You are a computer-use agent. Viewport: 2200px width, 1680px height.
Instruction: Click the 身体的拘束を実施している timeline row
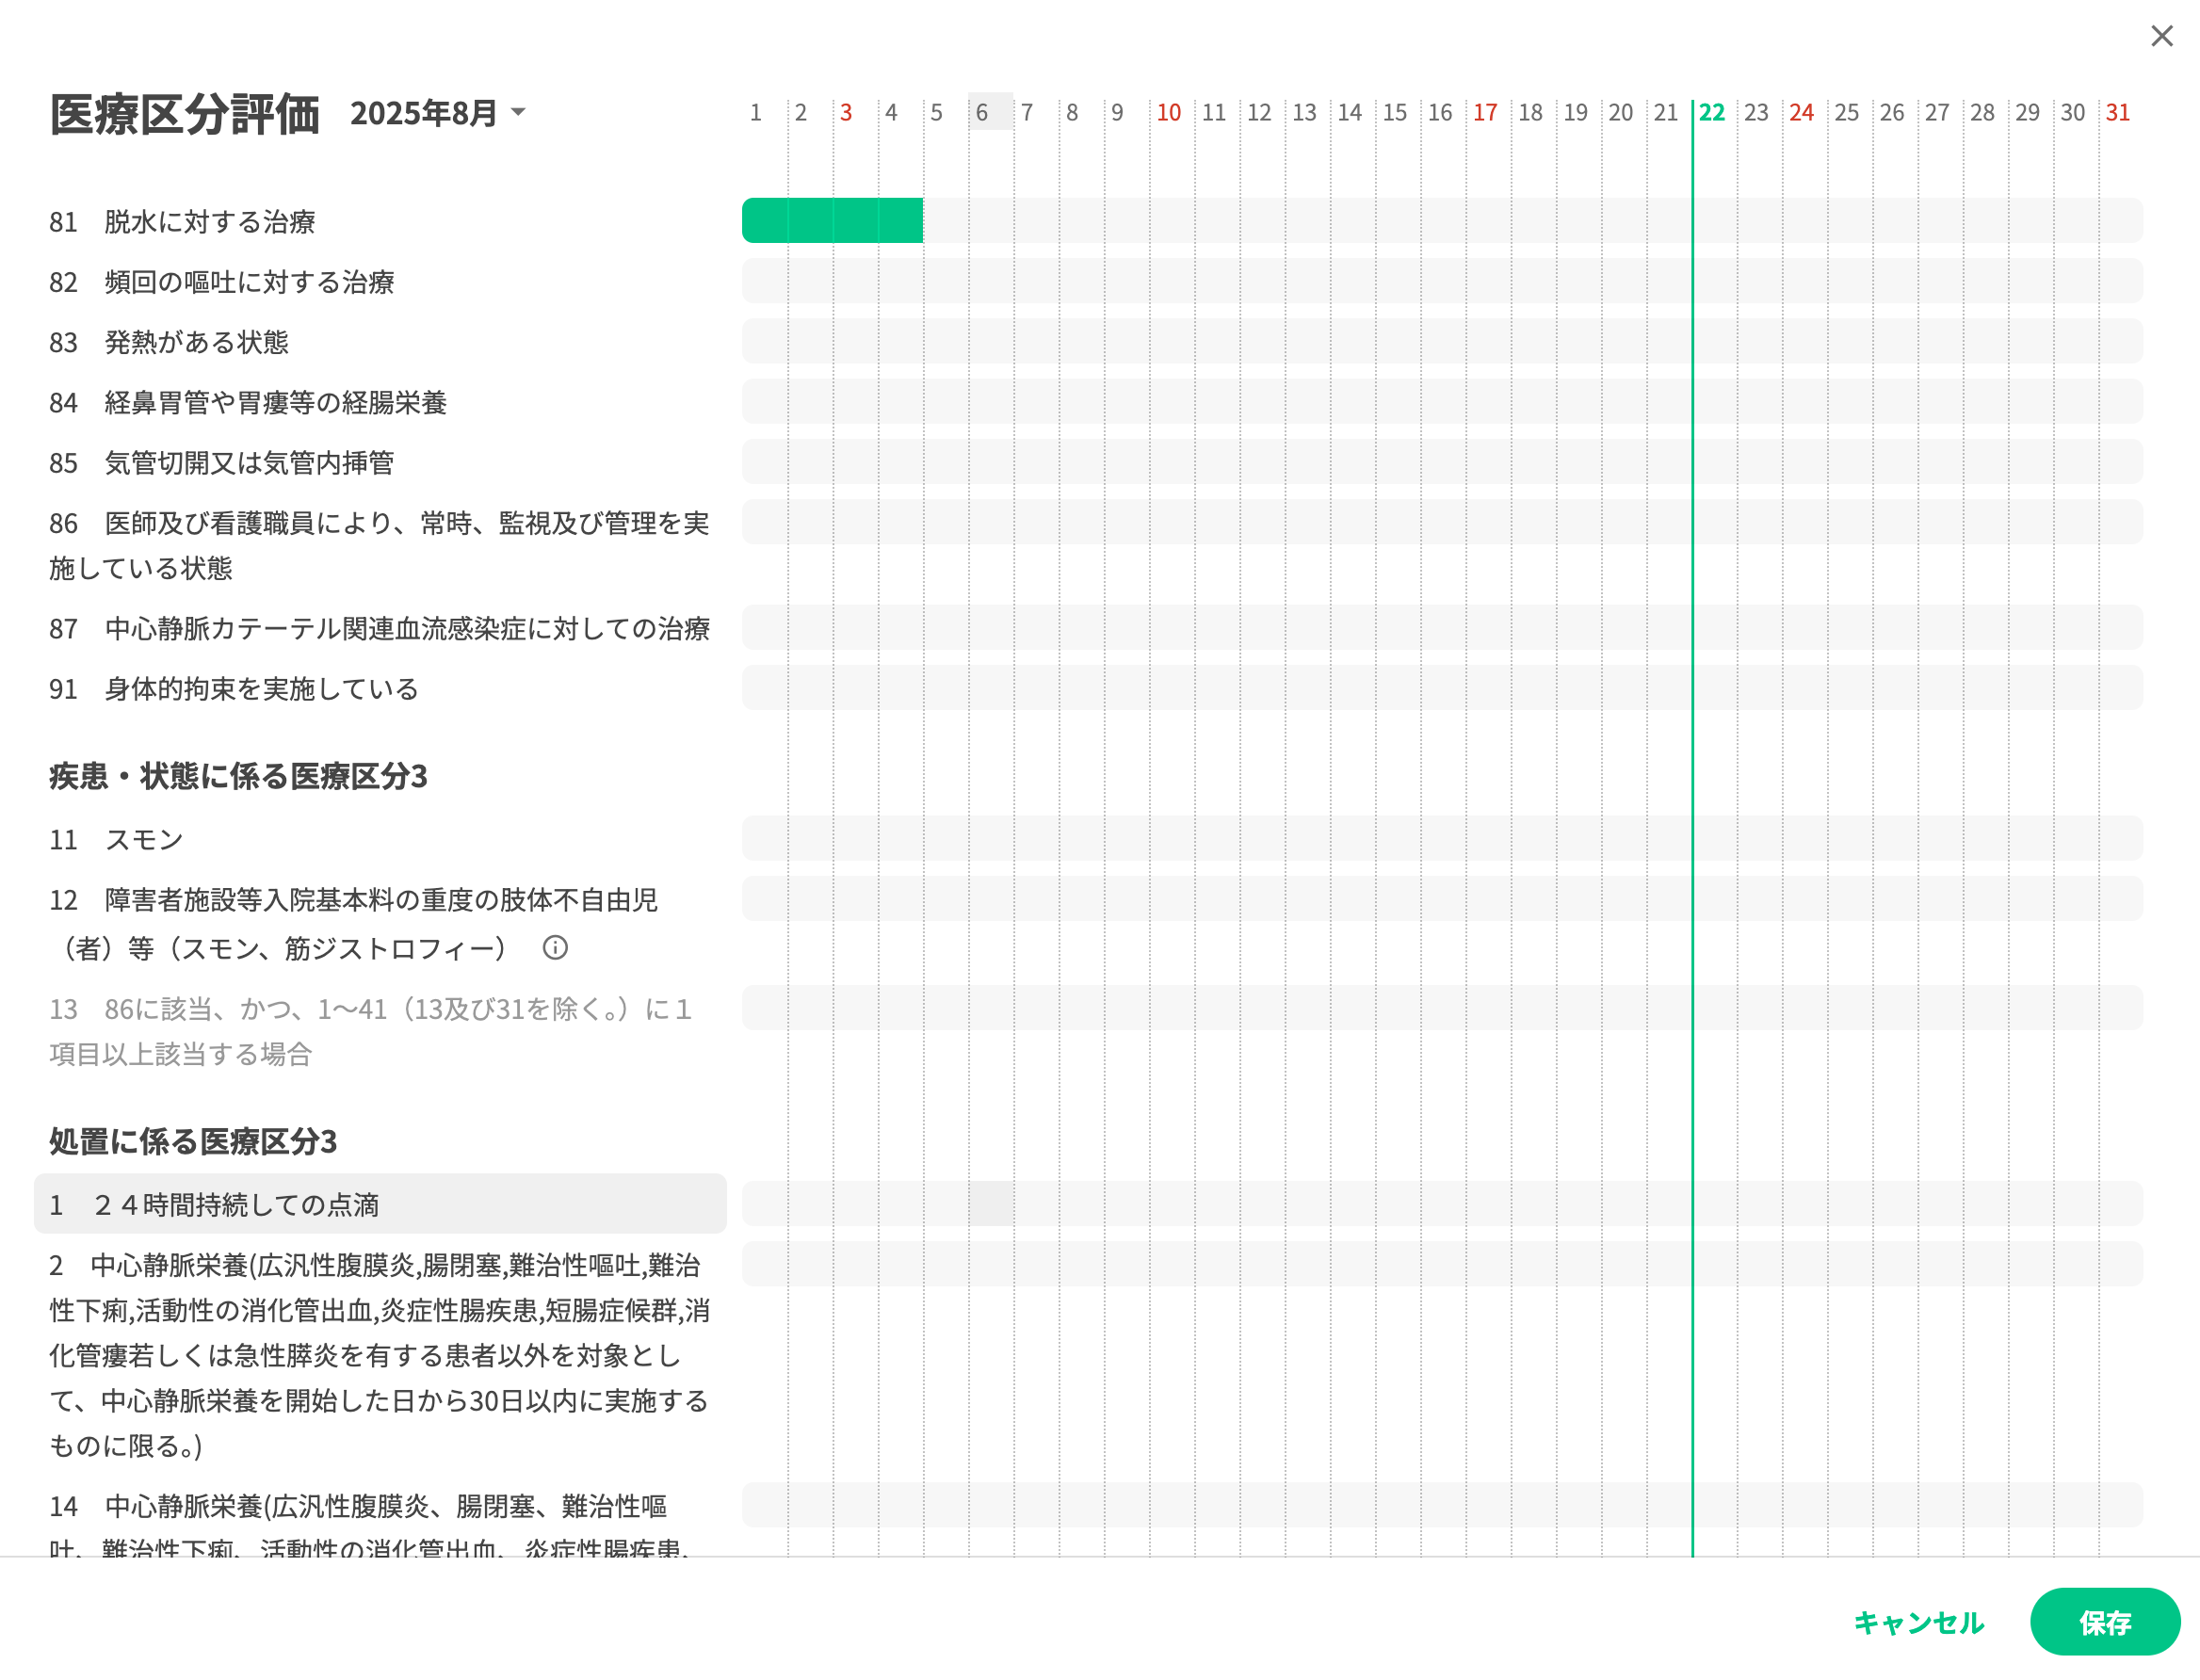[1440, 687]
